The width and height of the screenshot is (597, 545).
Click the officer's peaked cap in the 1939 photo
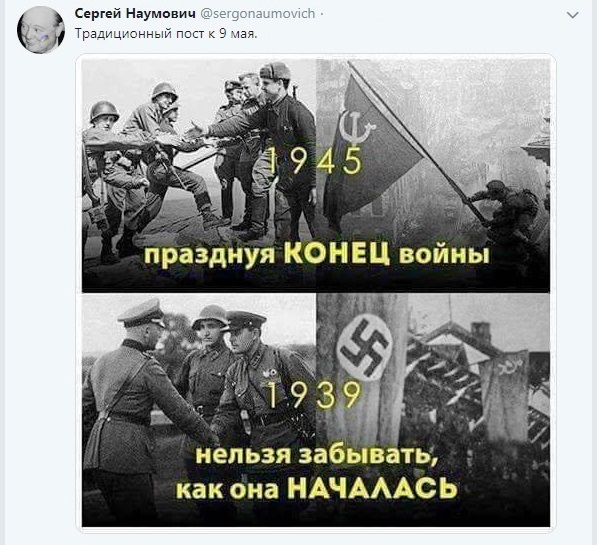pyautogui.click(x=142, y=313)
